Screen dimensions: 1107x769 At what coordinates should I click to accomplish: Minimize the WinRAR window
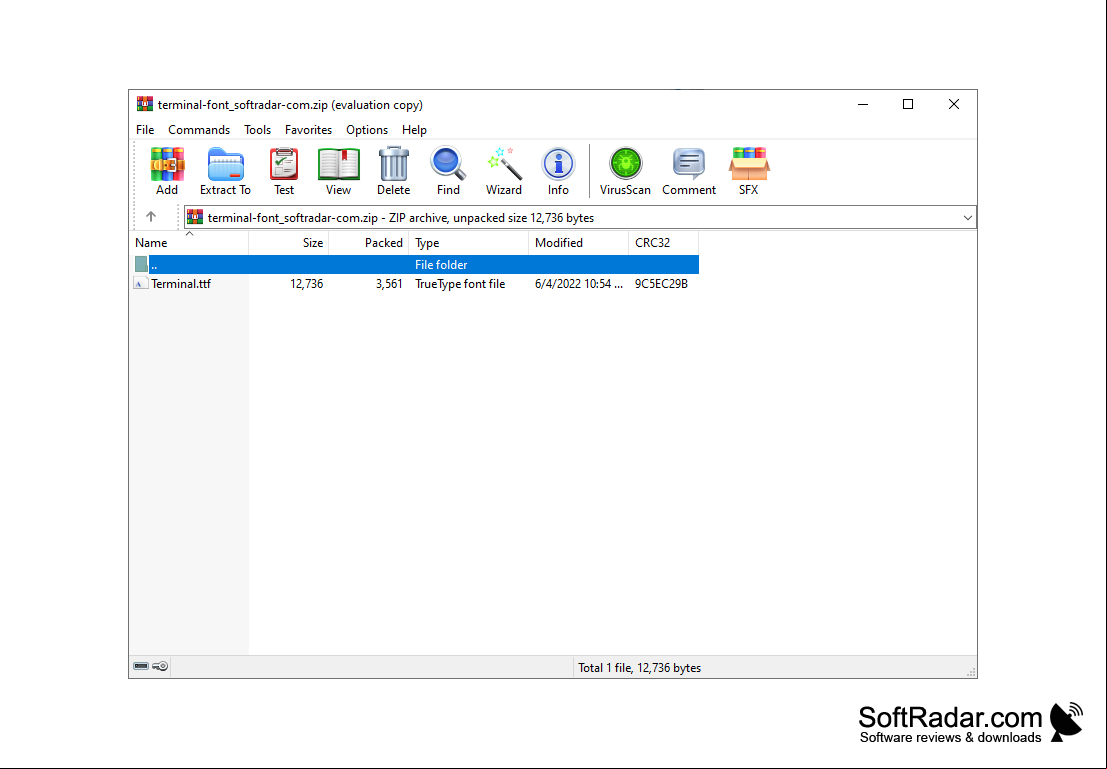point(863,105)
